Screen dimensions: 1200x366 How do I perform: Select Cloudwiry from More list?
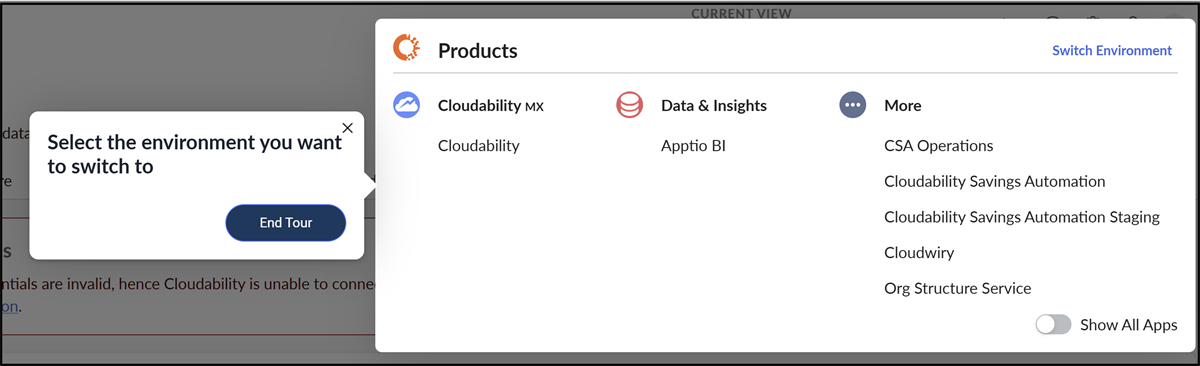[919, 253]
